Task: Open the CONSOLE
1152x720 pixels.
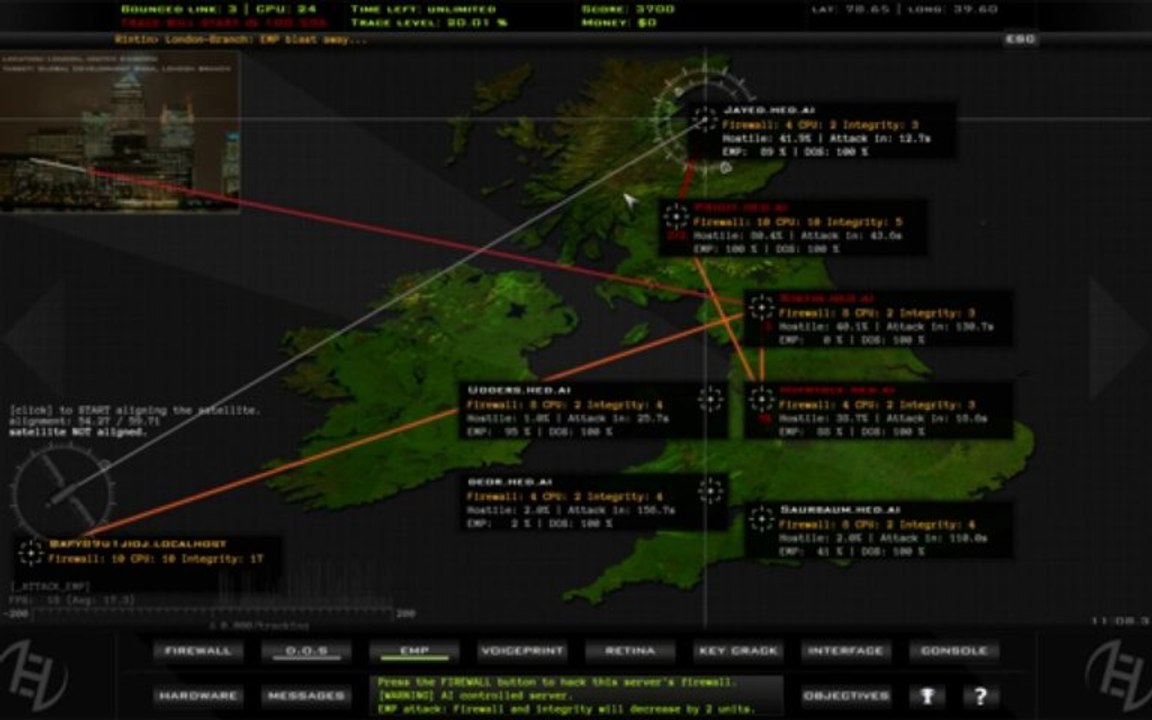Action: (x=954, y=651)
